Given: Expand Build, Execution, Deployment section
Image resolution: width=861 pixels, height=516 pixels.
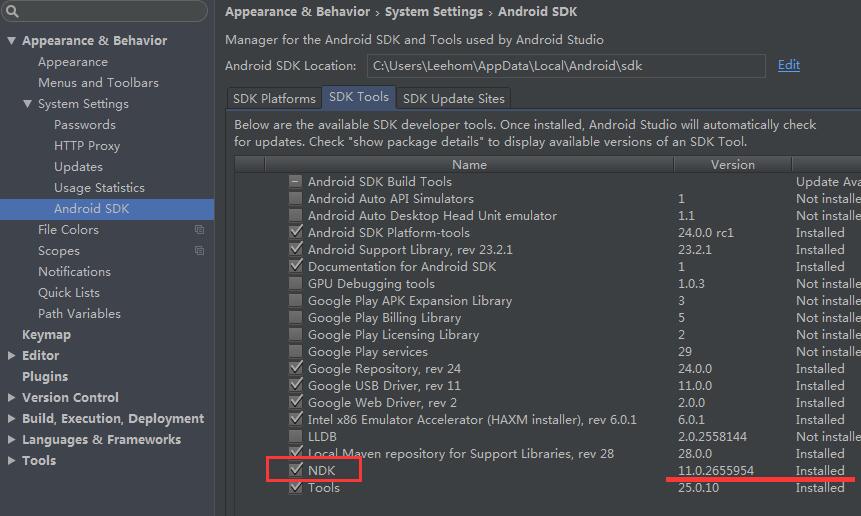Looking at the screenshot, I should [11, 418].
